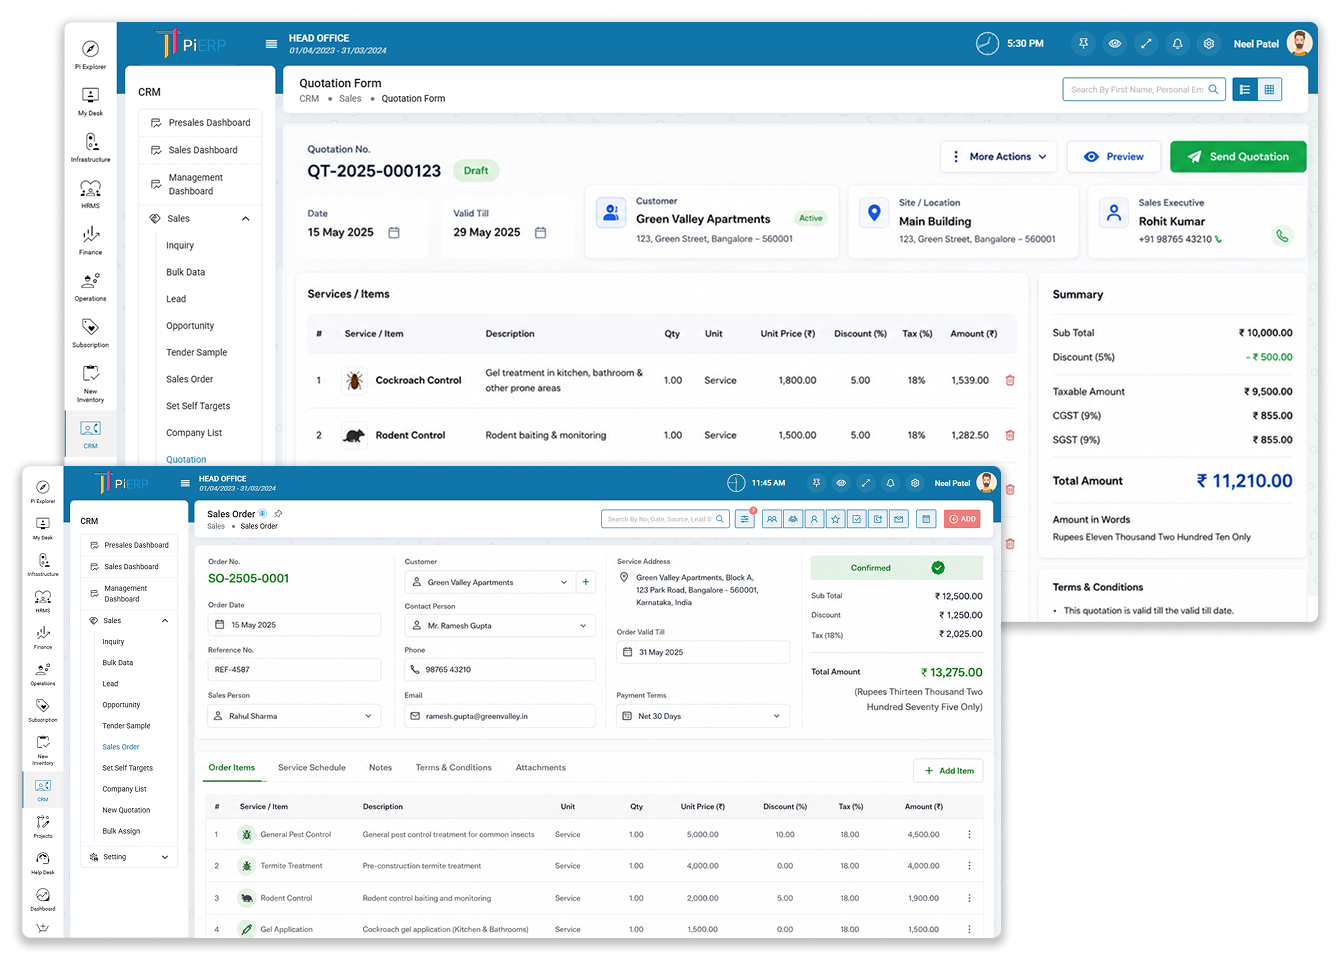Click Send Quotation button
This screenshot has width=1340, height=960.
pyautogui.click(x=1238, y=157)
